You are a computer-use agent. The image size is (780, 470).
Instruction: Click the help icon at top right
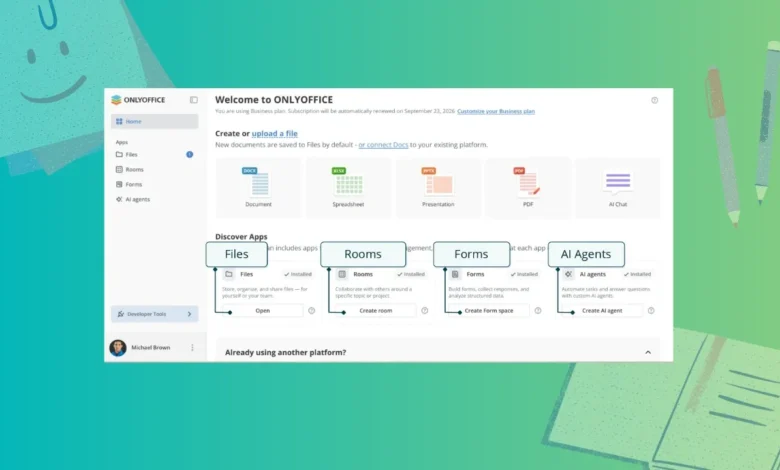pos(655,100)
